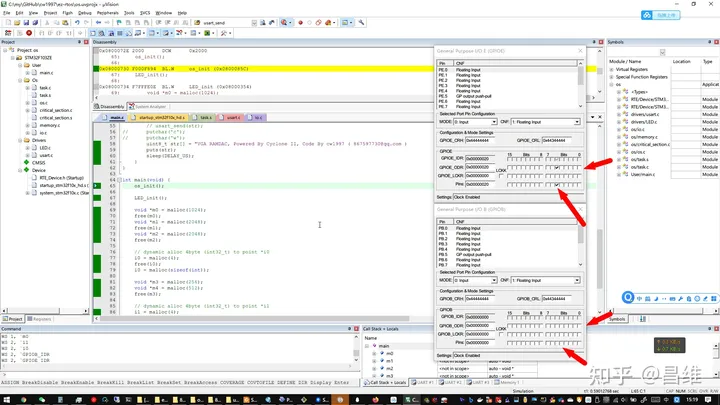
Task: Click the Disassembly Window toolbar icon
Action: [x=101, y=33]
